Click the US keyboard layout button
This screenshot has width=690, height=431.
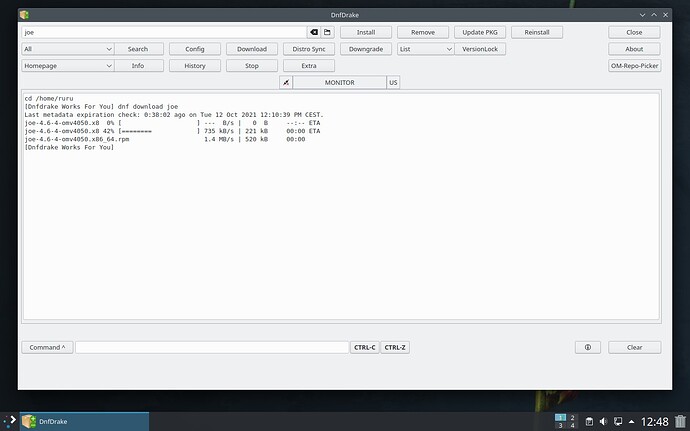point(393,82)
